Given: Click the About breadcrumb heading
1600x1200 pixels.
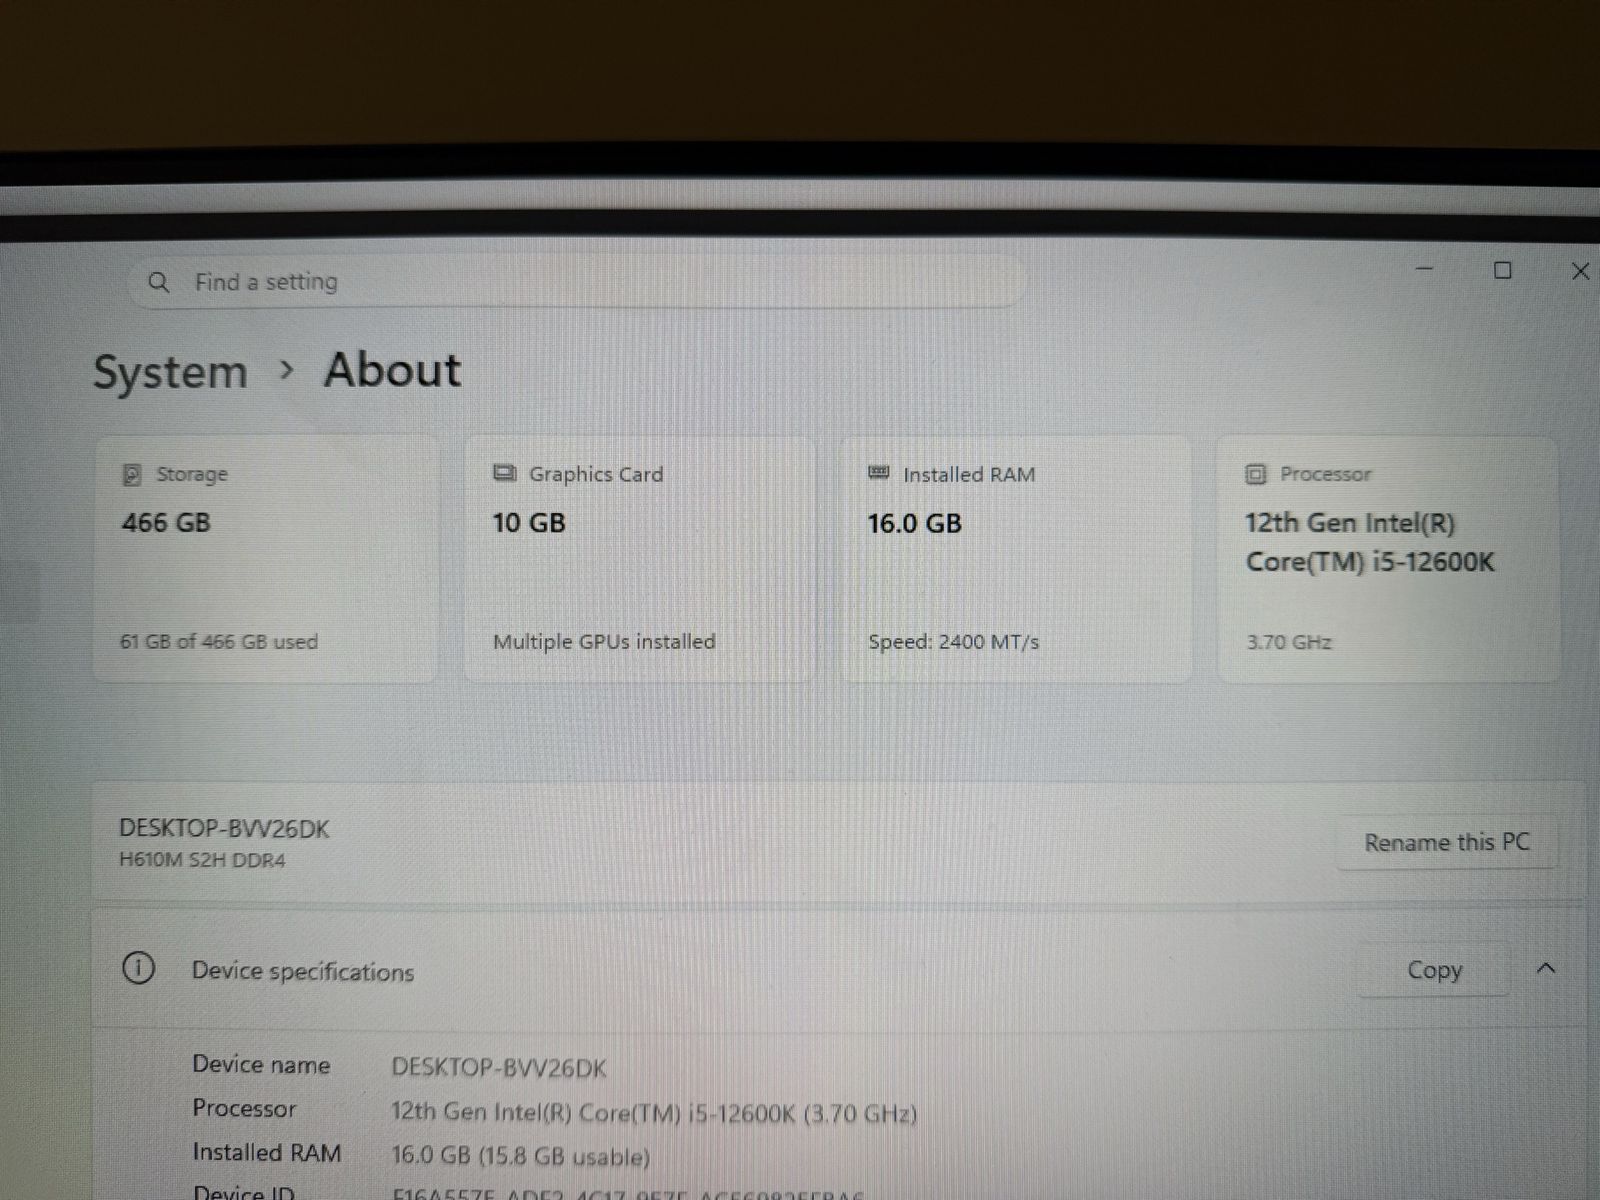Looking at the screenshot, I should (x=392, y=370).
